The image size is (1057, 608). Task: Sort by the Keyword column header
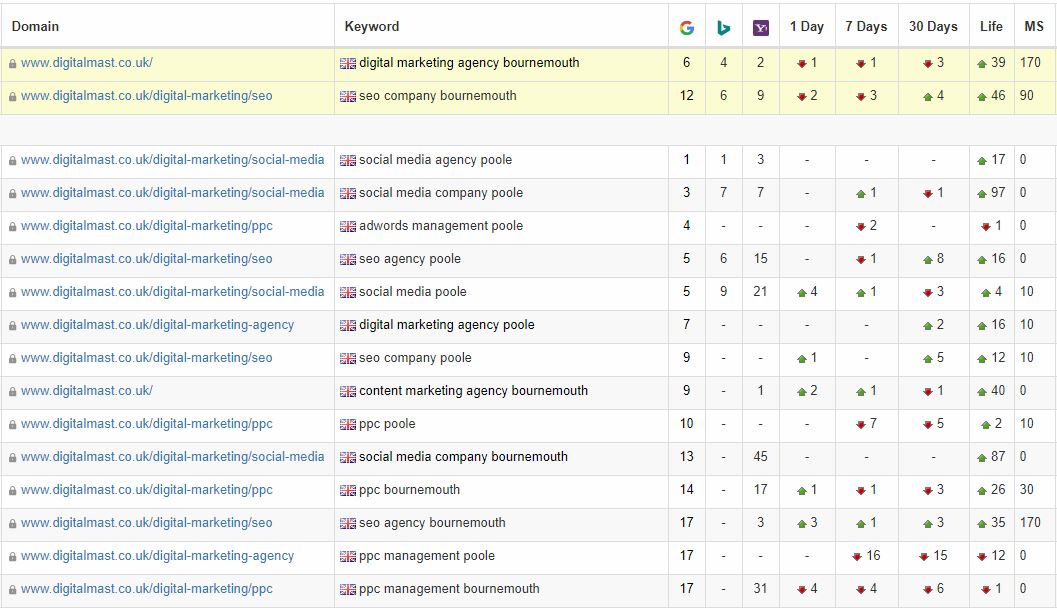tap(371, 26)
